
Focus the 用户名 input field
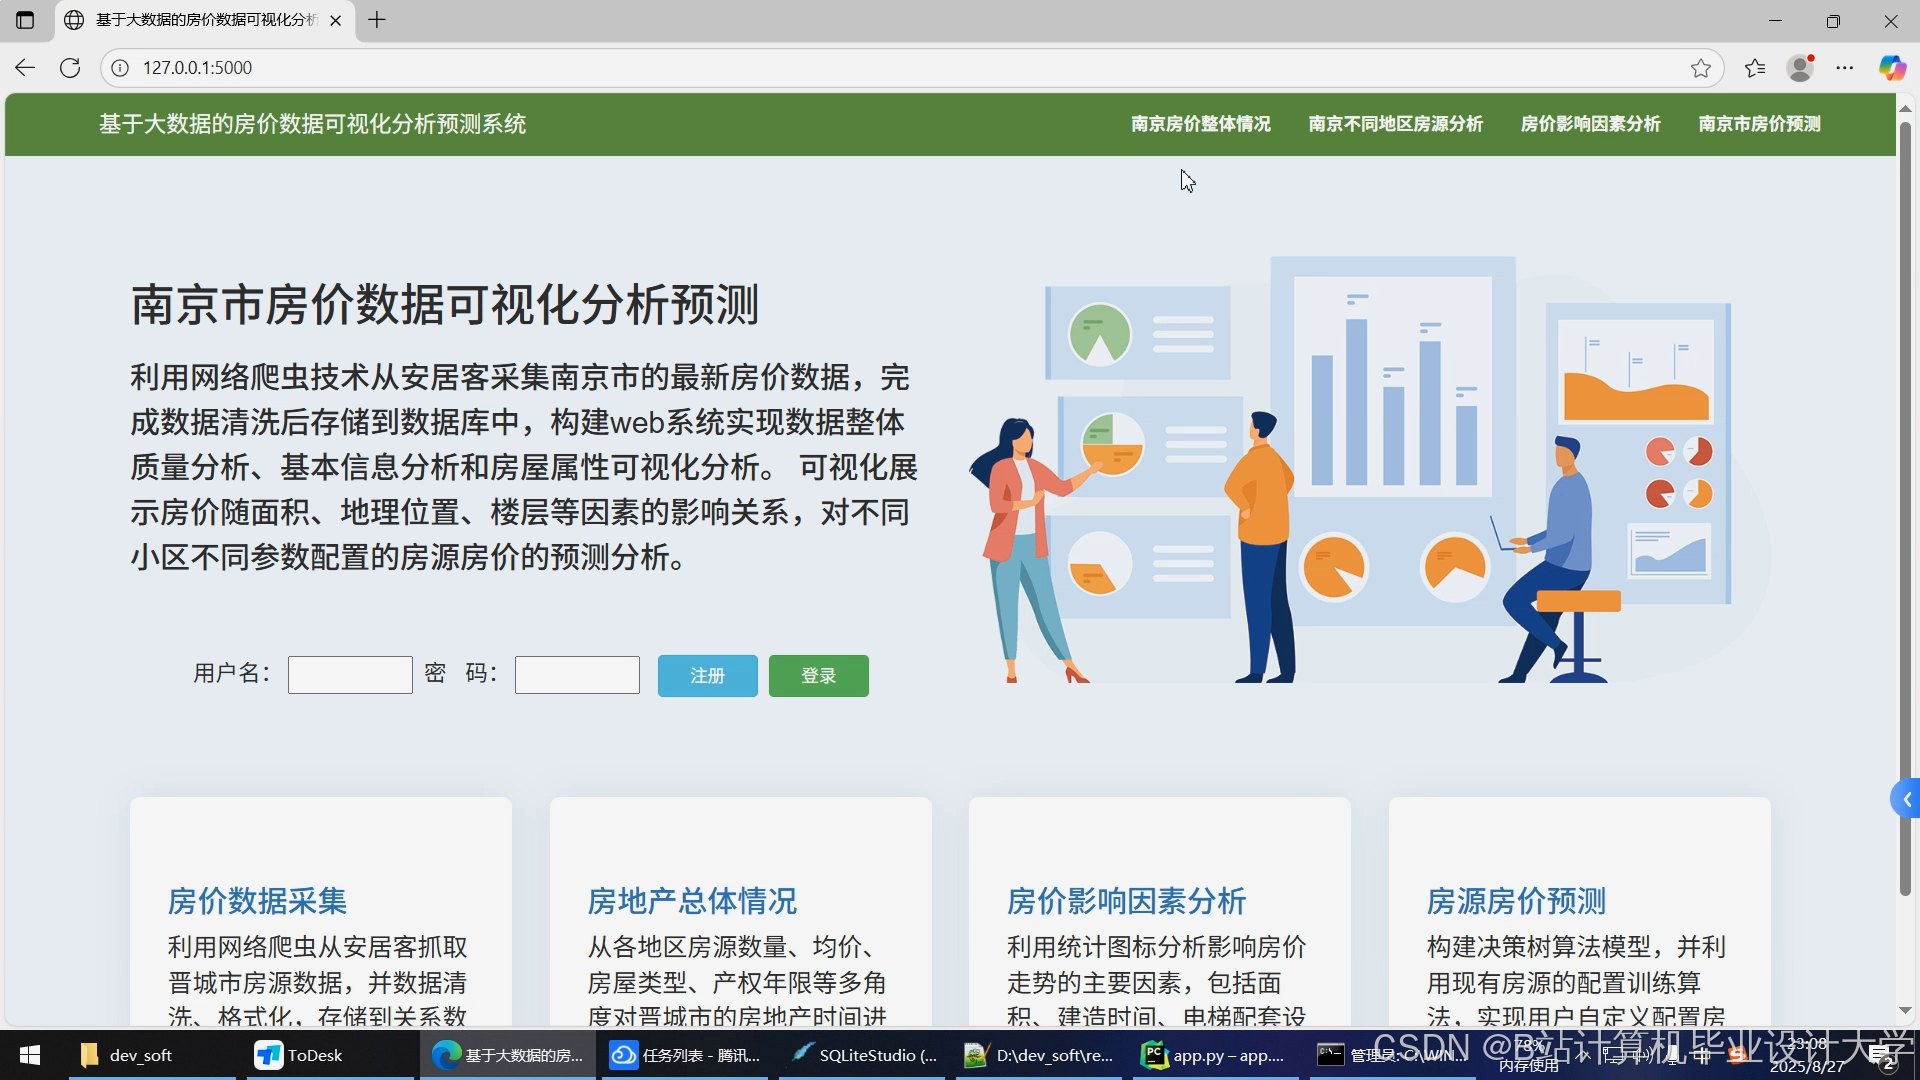point(350,675)
